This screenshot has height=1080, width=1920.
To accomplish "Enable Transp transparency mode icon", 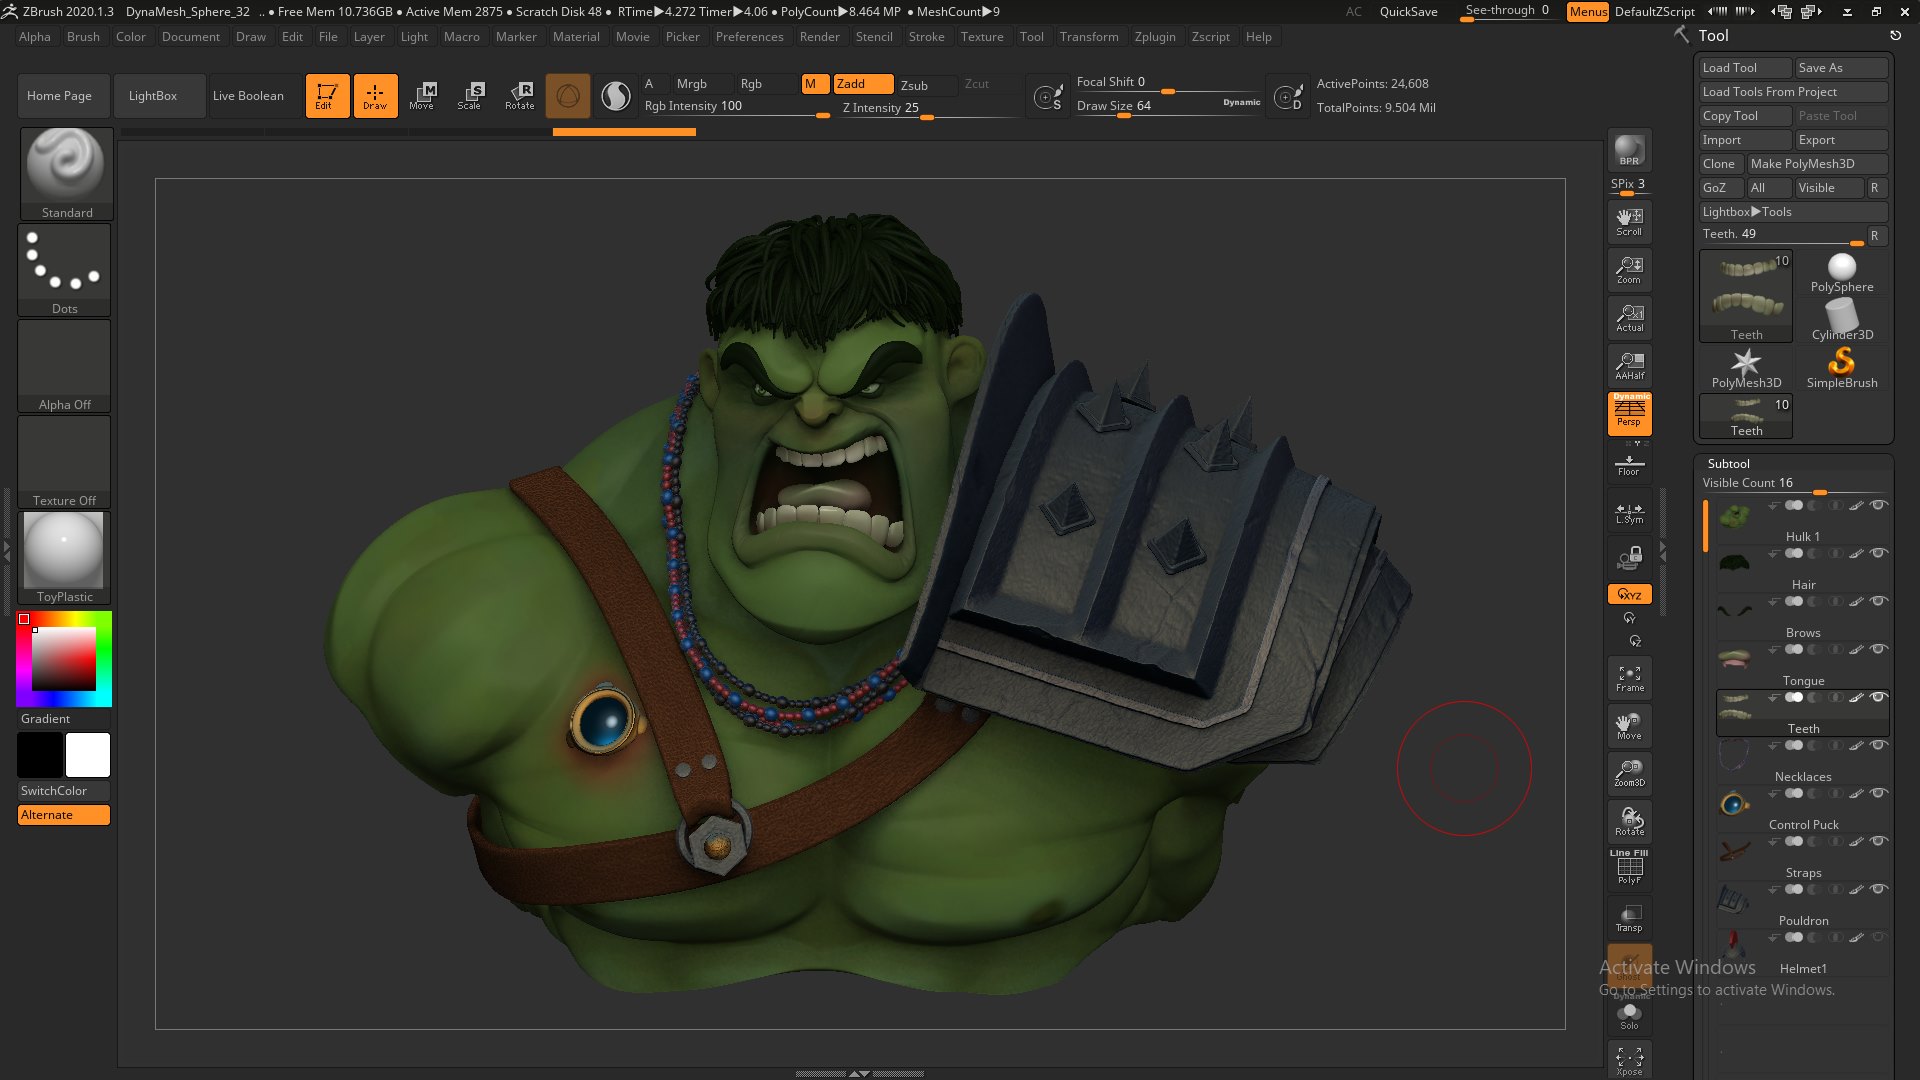I will (1629, 918).
